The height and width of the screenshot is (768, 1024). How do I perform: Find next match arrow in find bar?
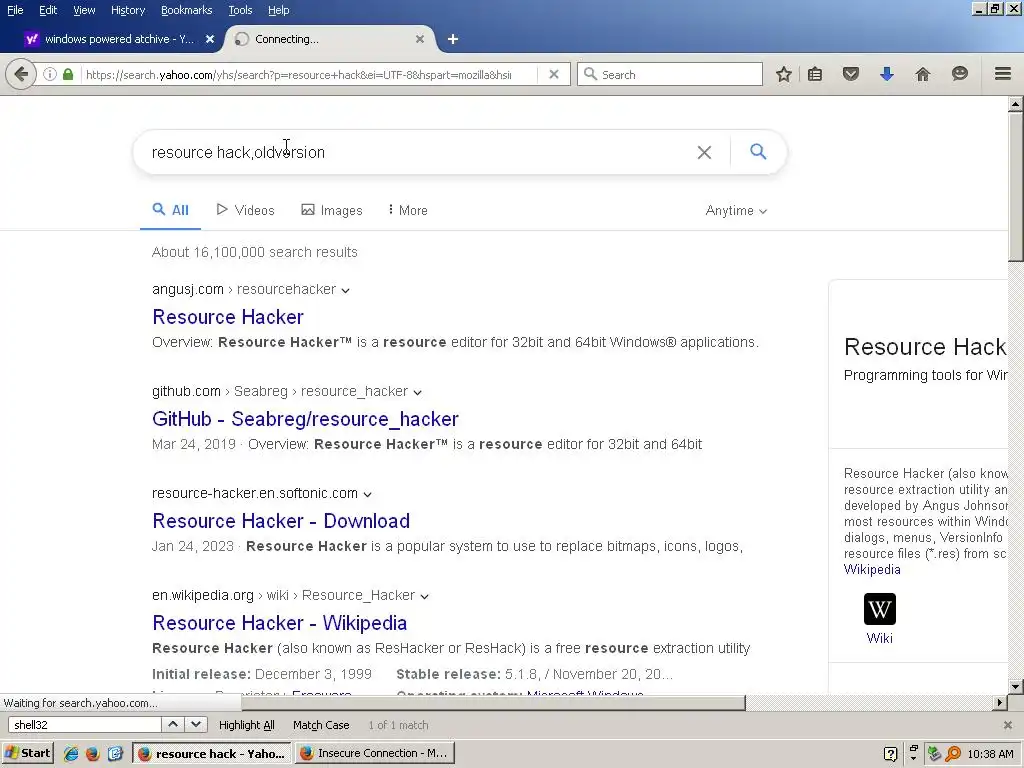pos(196,724)
